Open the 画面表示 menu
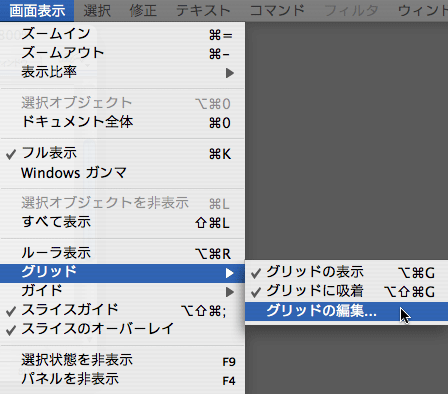Viewport: 448px width, 394px height. click(x=37, y=11)
